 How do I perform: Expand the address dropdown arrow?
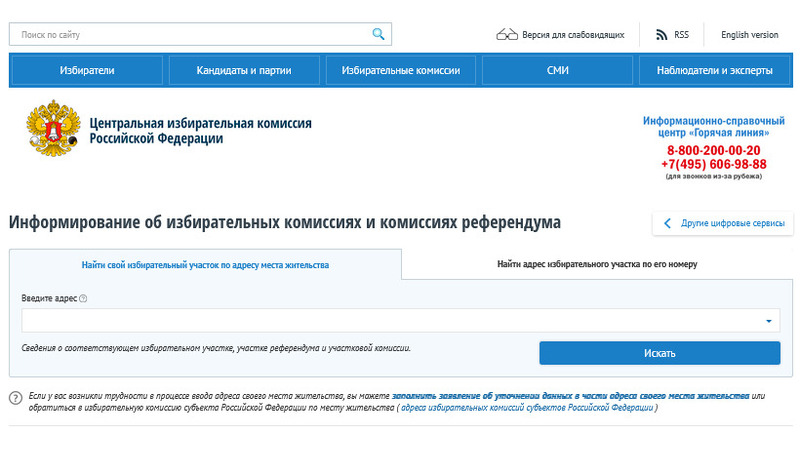[x=768, y=321]
